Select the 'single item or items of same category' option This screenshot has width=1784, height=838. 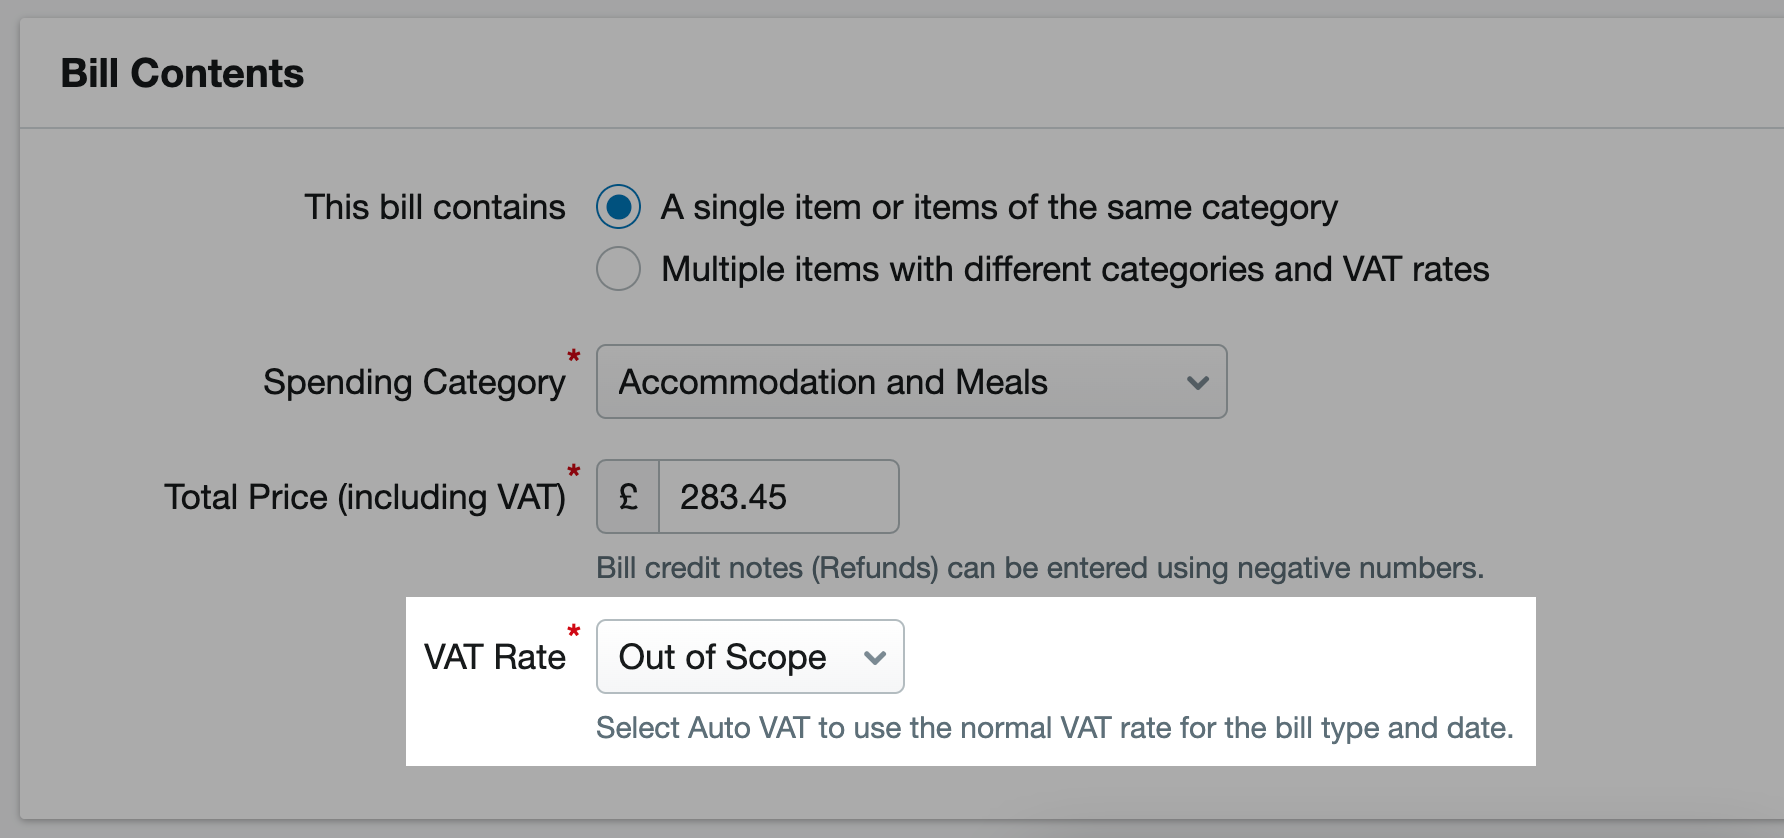point(618,206)
